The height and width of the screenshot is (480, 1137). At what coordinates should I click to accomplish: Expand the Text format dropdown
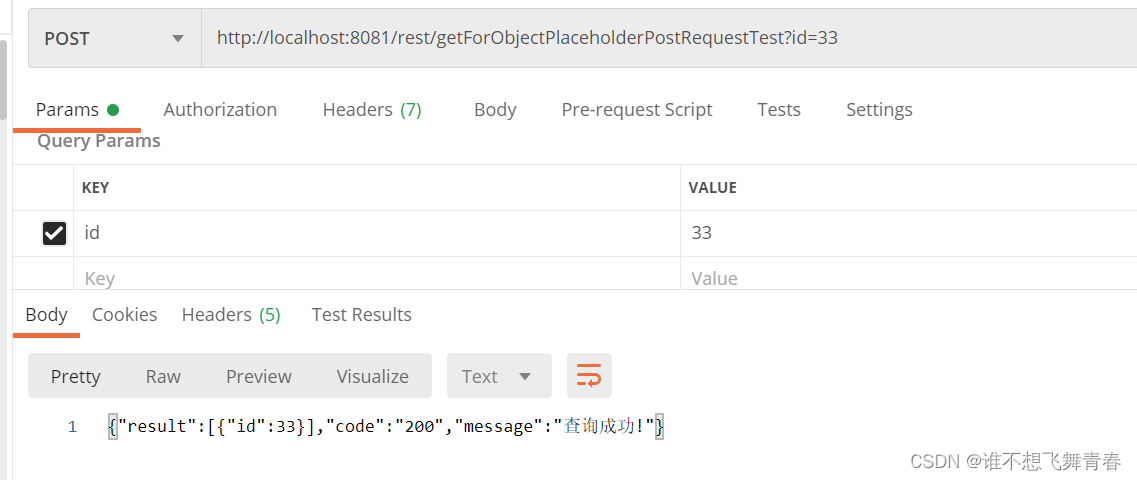[499, 376]
